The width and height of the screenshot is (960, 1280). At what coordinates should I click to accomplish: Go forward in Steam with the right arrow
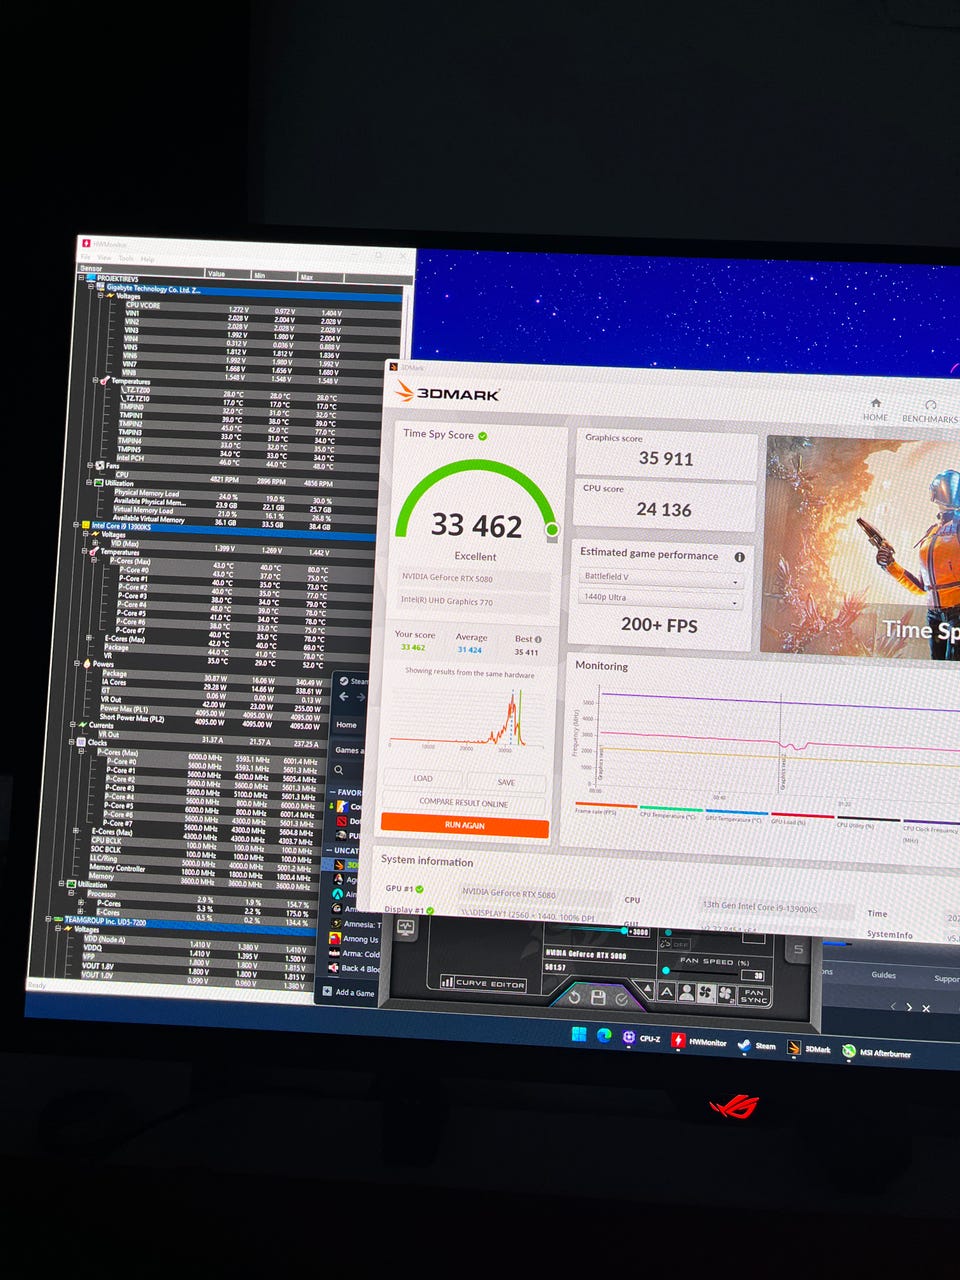[361, 697]
